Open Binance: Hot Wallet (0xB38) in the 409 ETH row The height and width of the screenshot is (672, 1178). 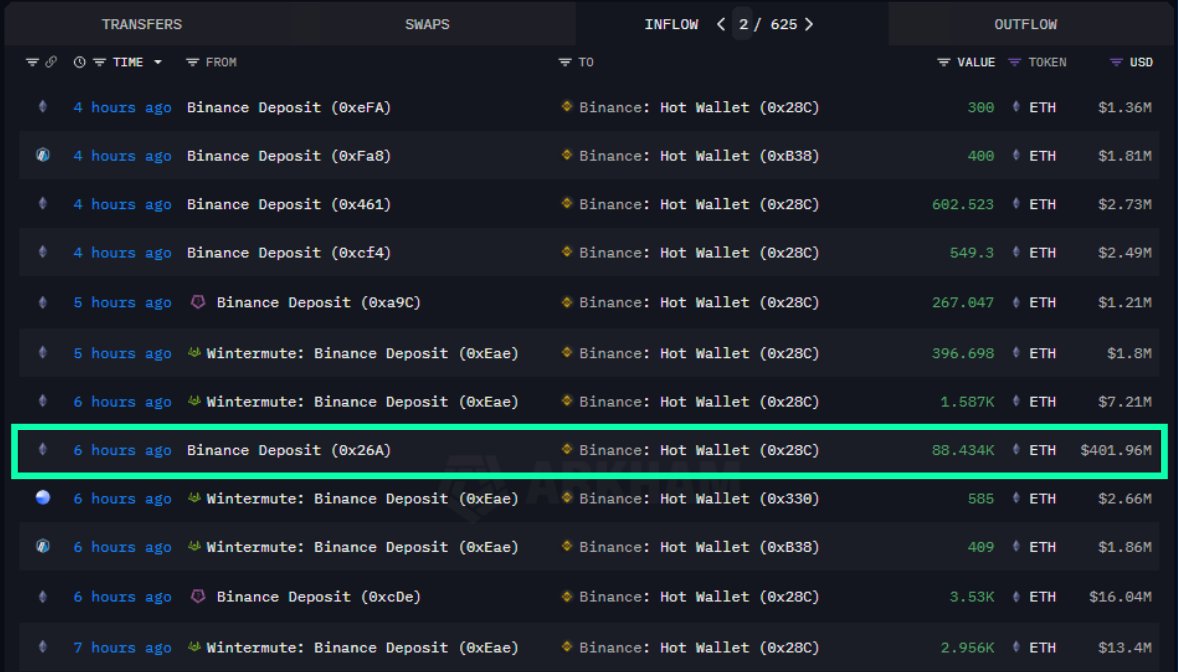(699, 547)
